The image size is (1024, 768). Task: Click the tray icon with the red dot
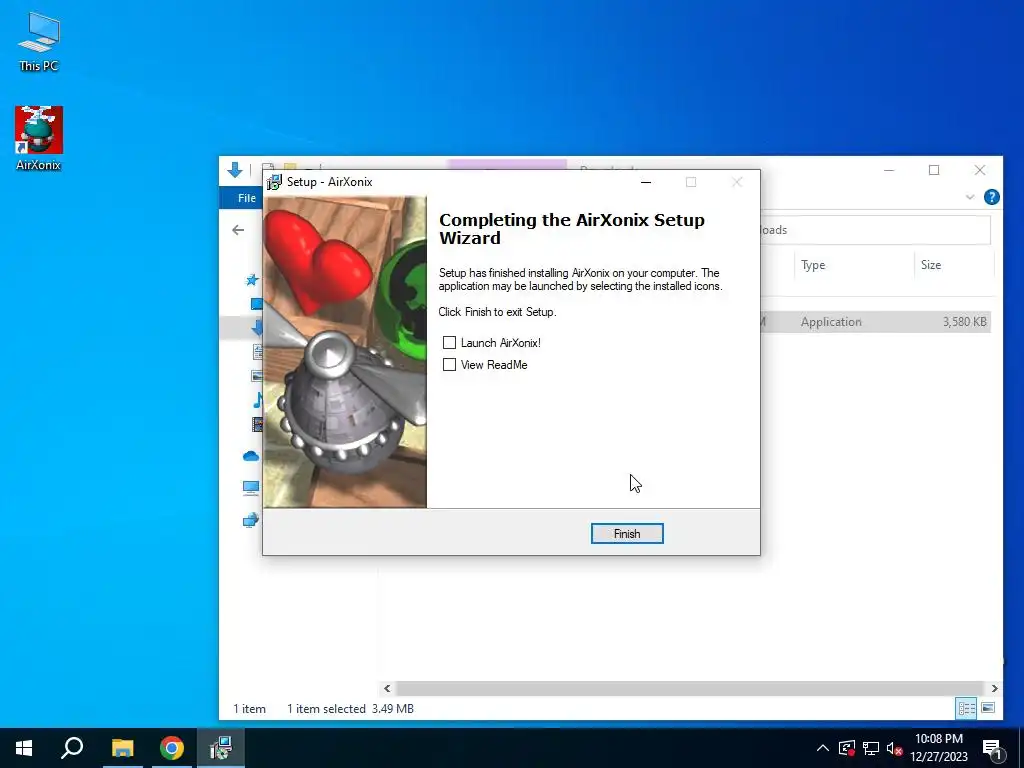846,748
